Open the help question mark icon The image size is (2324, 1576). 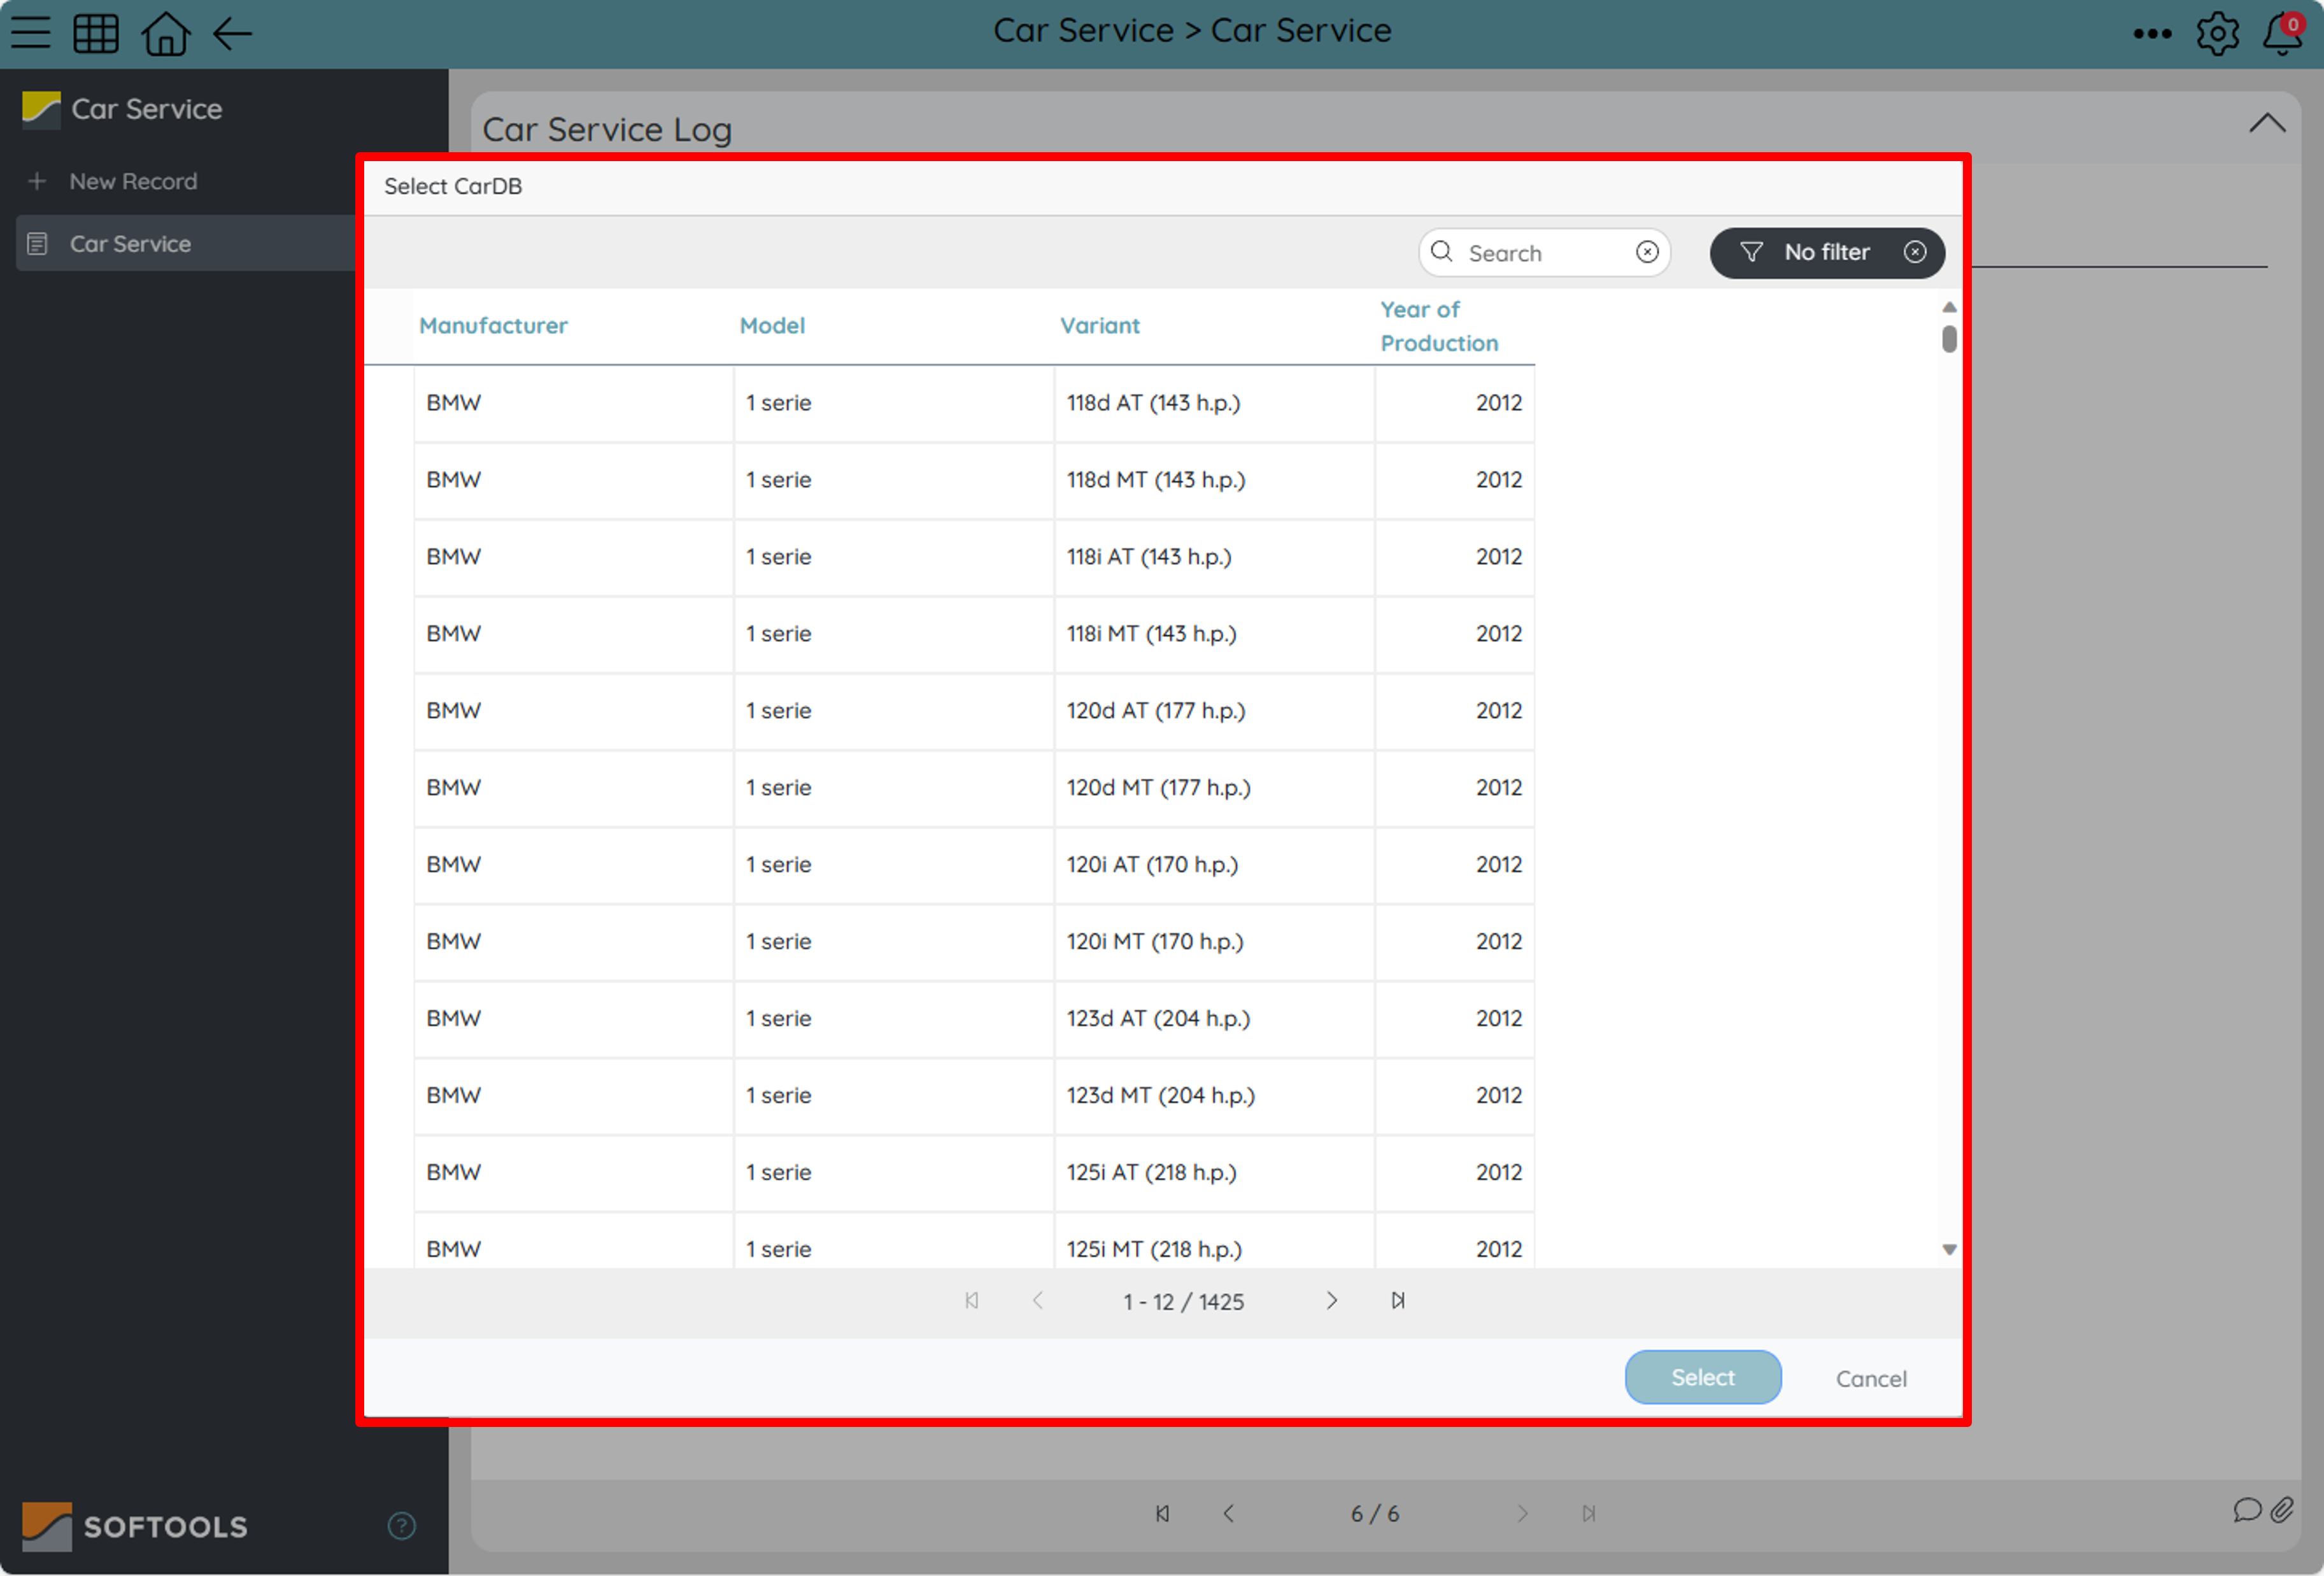click(x=401, y=1526)
